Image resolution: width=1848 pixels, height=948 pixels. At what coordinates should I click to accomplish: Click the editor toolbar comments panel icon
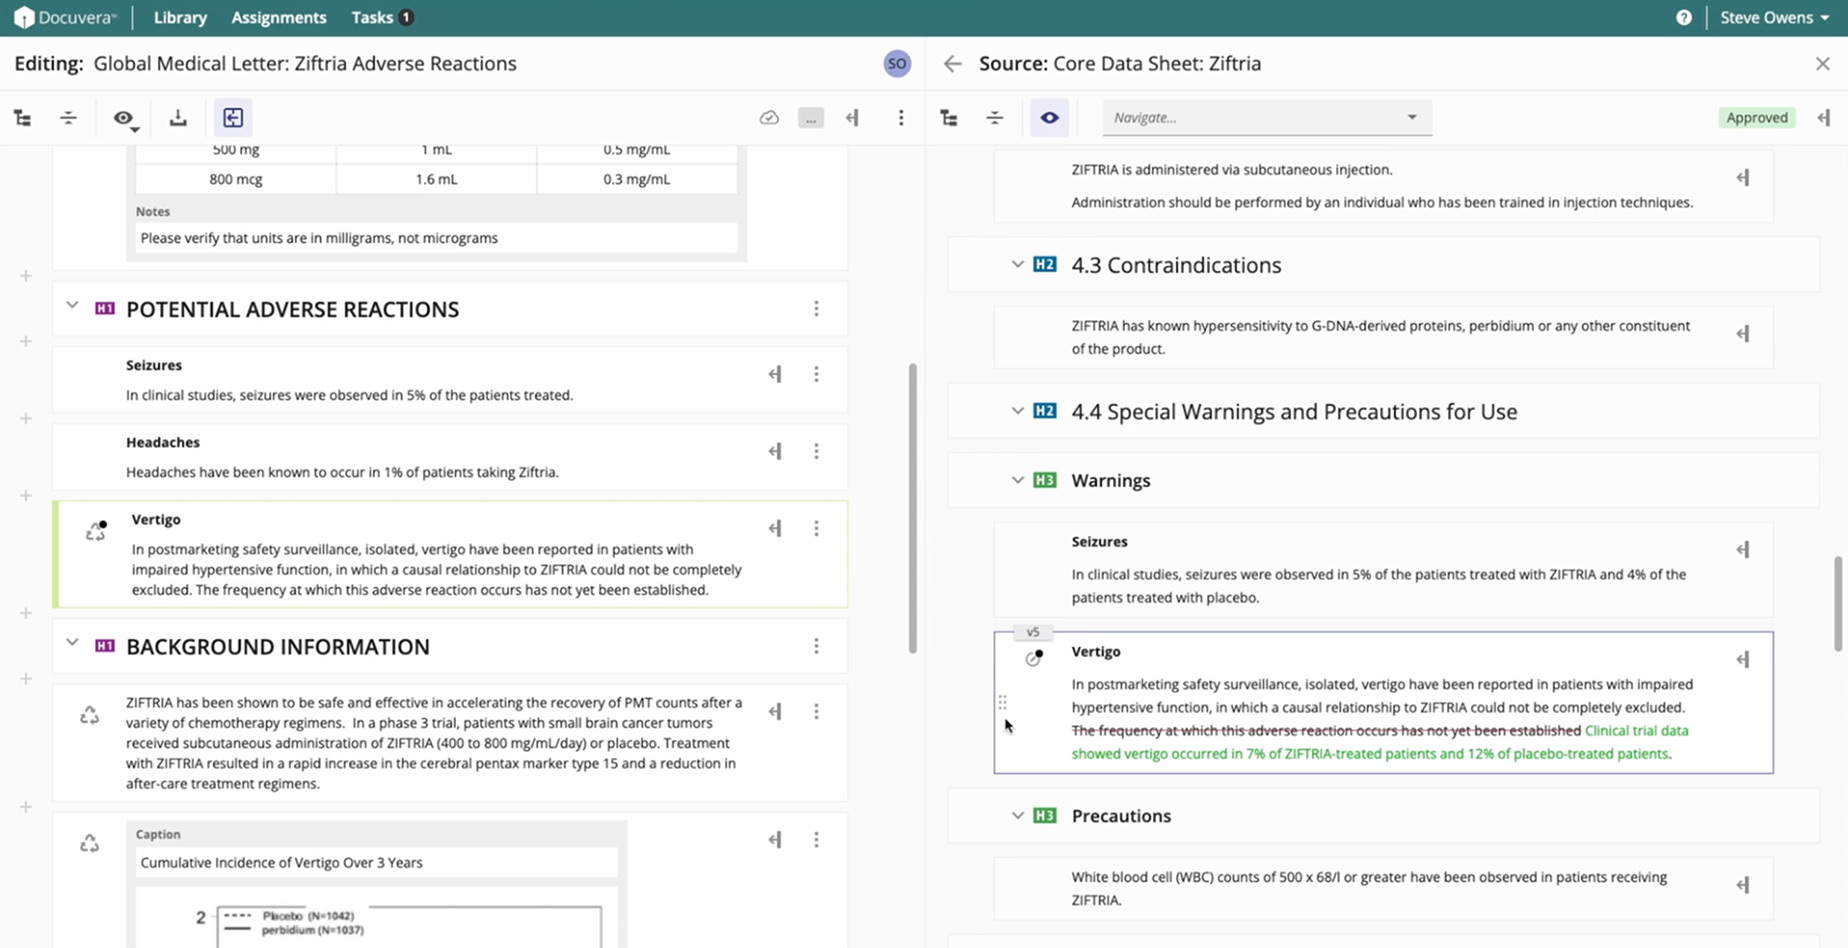pyautogui.click(x=852, y=118)
